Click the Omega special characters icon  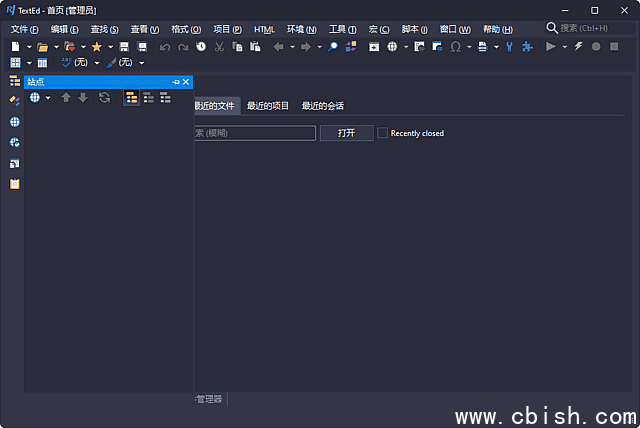coord(456,47)
